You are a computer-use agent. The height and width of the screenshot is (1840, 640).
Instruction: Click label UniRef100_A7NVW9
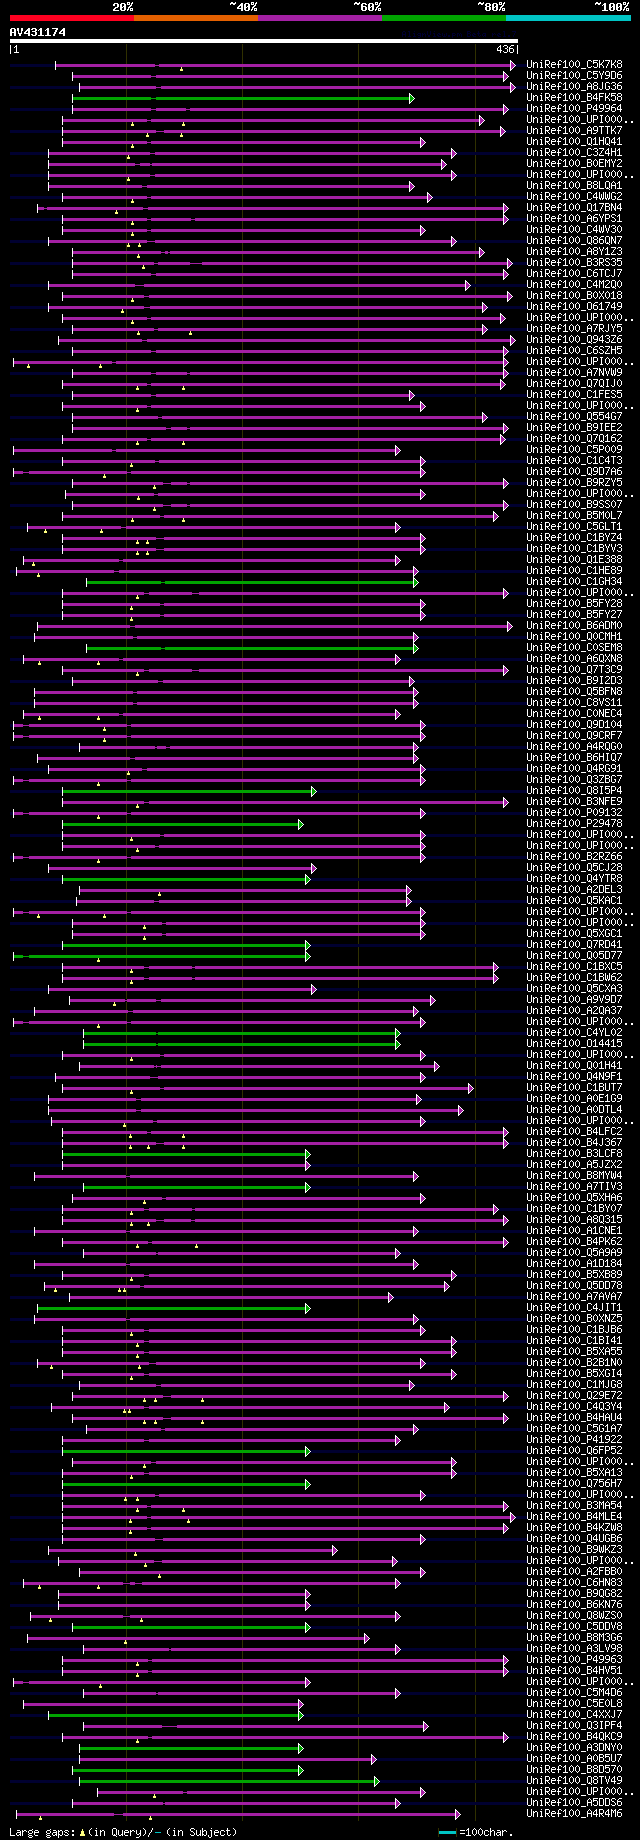574,372
